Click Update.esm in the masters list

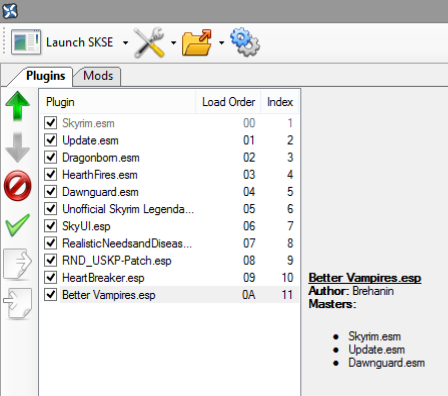[377, 350]
